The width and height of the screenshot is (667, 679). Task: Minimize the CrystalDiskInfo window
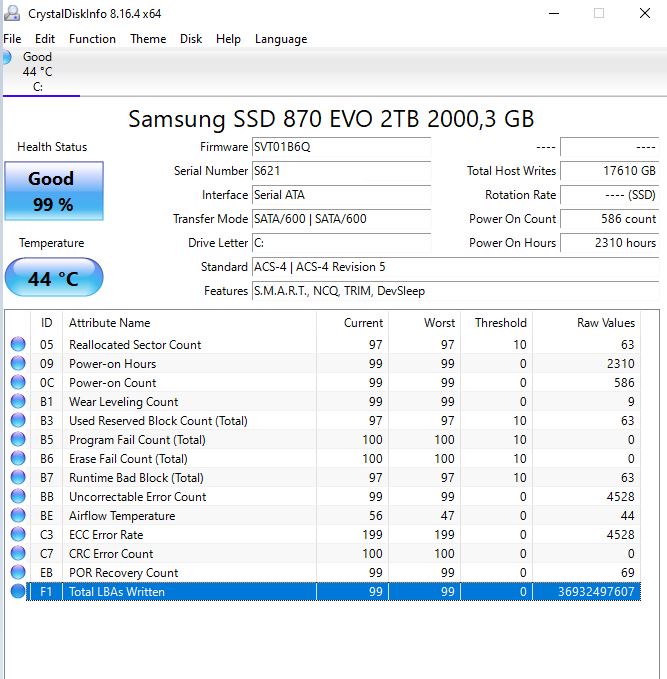coord(554,13)
